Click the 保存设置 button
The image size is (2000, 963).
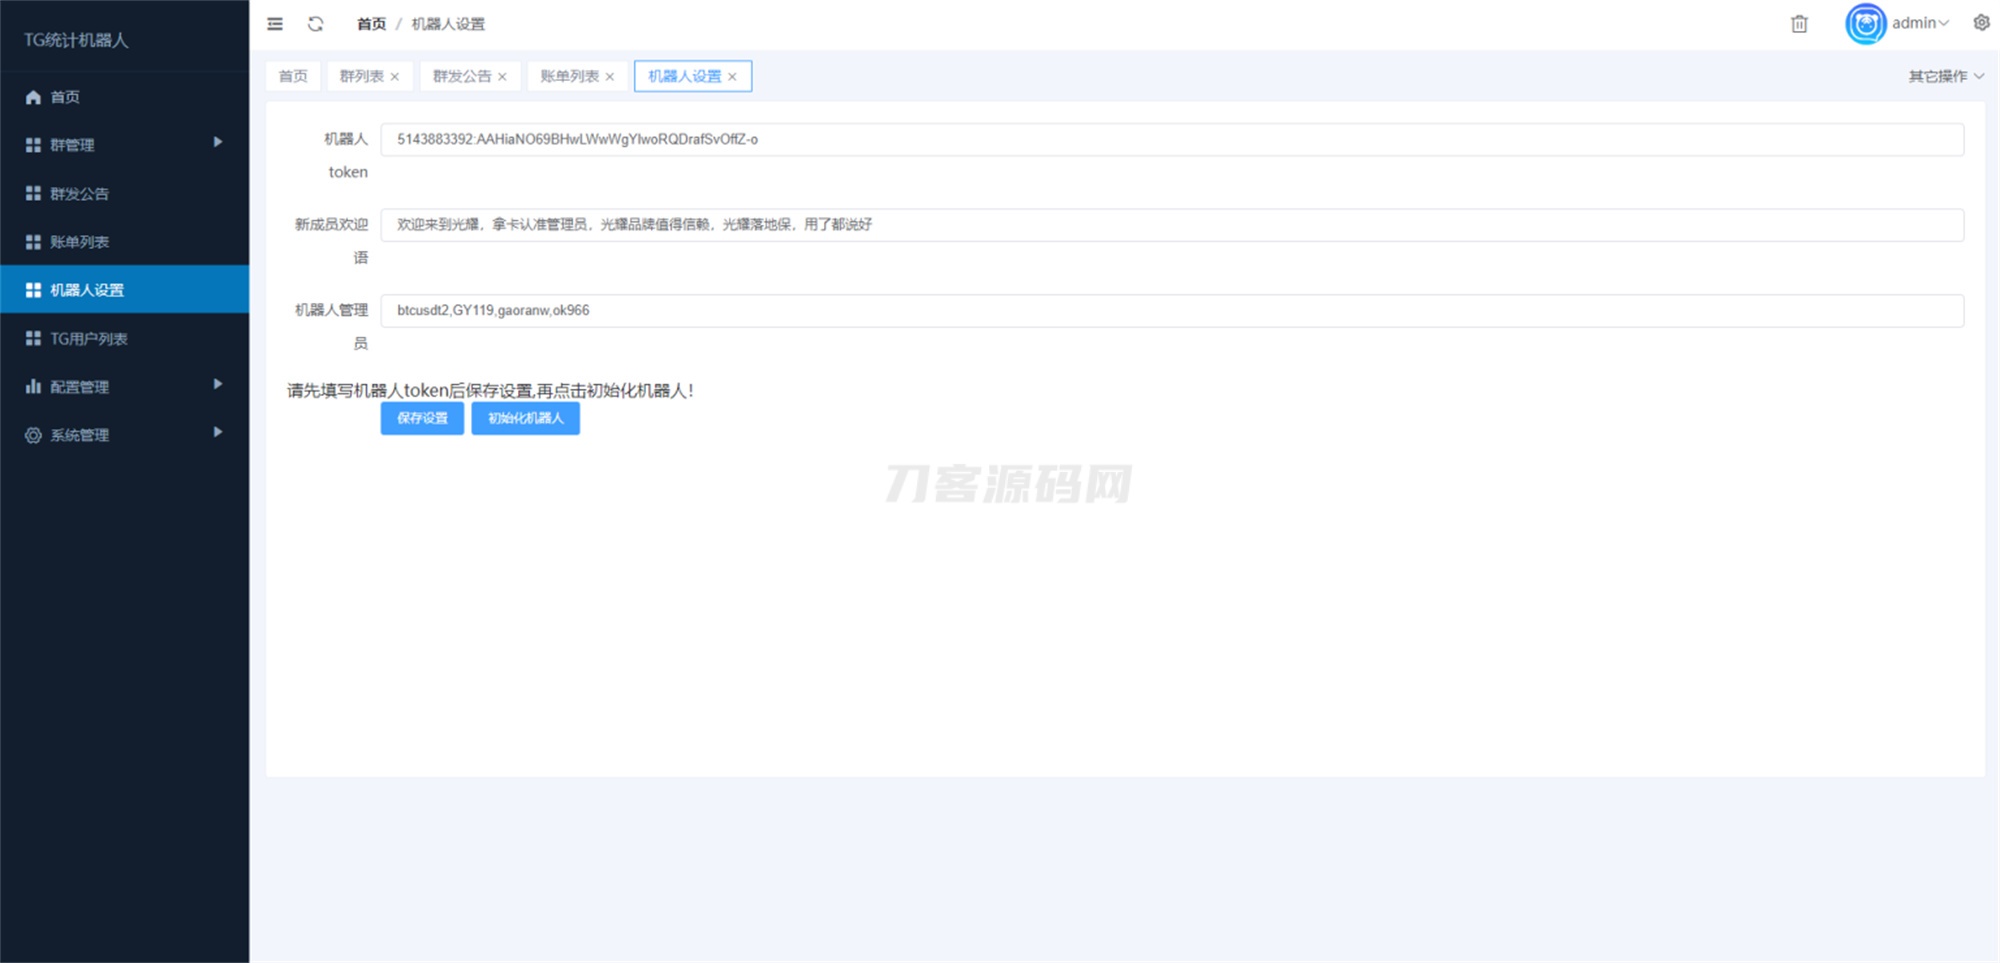[x=422, y=418]
